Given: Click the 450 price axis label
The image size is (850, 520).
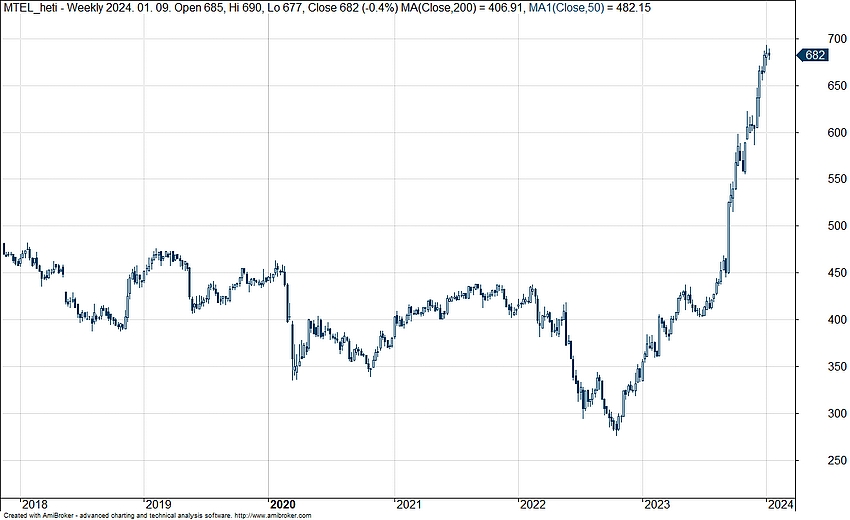Looking at the screenshot, I should click(x=837, y=273).
